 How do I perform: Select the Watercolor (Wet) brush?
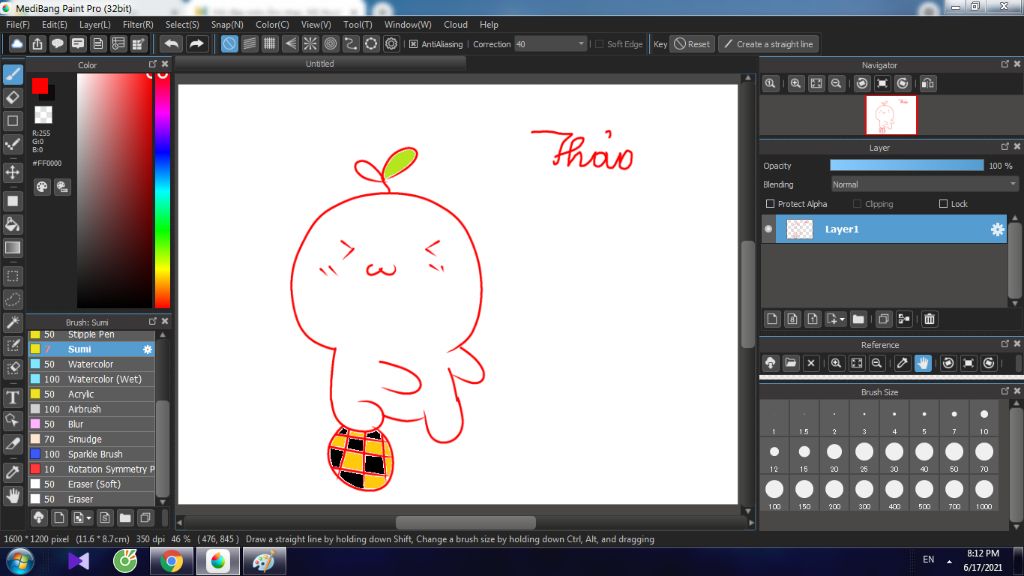[x=91, y=379]
